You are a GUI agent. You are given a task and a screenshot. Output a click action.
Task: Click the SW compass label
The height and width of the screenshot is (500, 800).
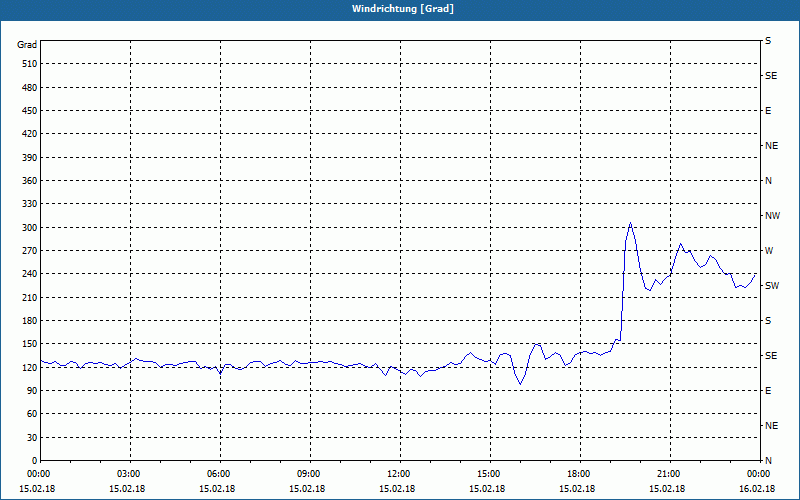coord(772,286)
